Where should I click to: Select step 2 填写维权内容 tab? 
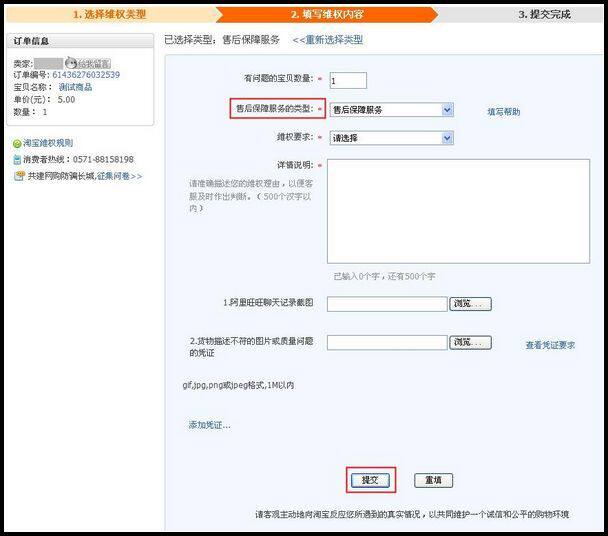tap(328, 15)
